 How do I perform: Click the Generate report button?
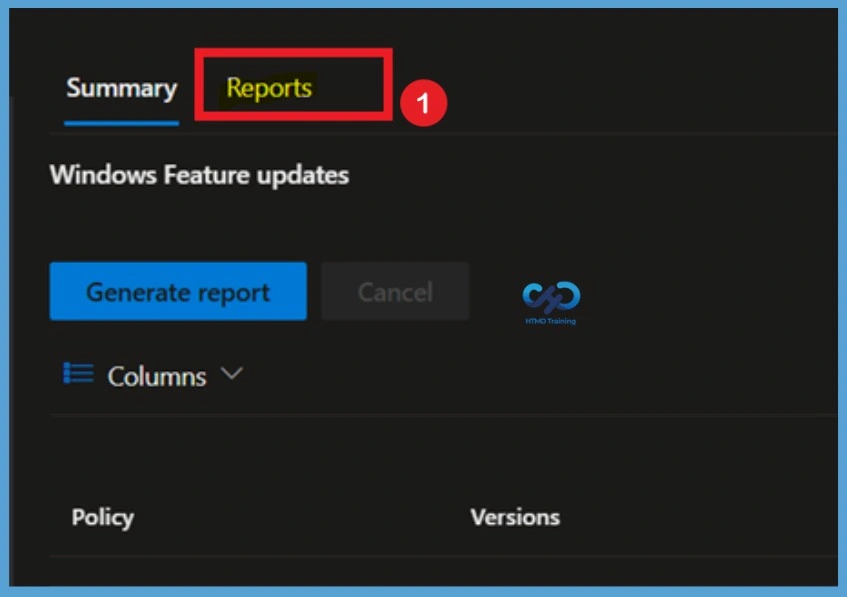click(178, 292)
